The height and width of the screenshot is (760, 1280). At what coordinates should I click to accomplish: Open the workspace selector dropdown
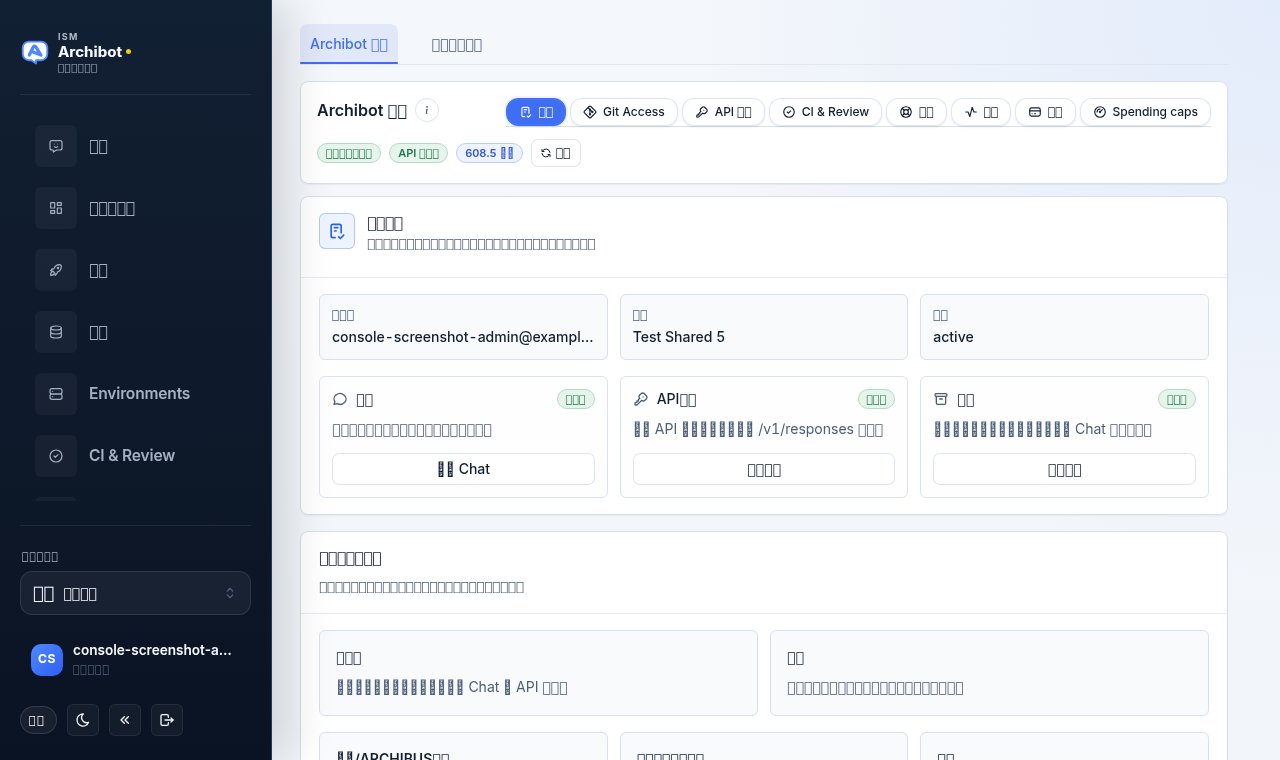(x=135, y=593)
